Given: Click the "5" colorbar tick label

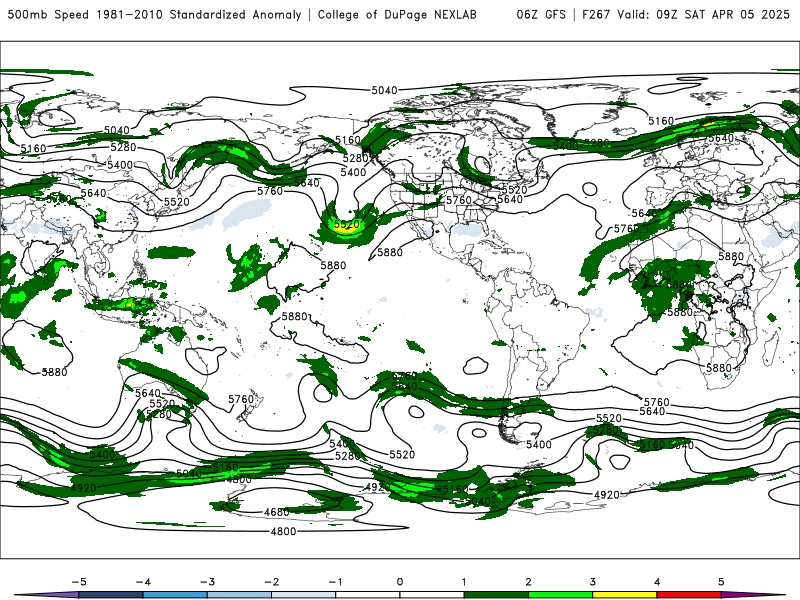Looking at the screenshot, I should [x=721, y=582].
